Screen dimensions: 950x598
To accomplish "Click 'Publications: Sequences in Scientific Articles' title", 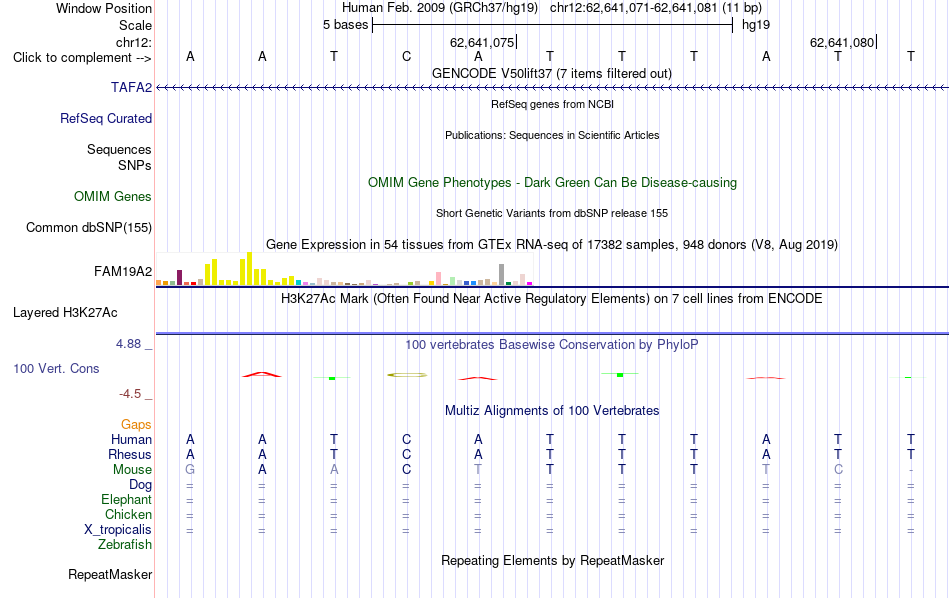I will (552, 135).
